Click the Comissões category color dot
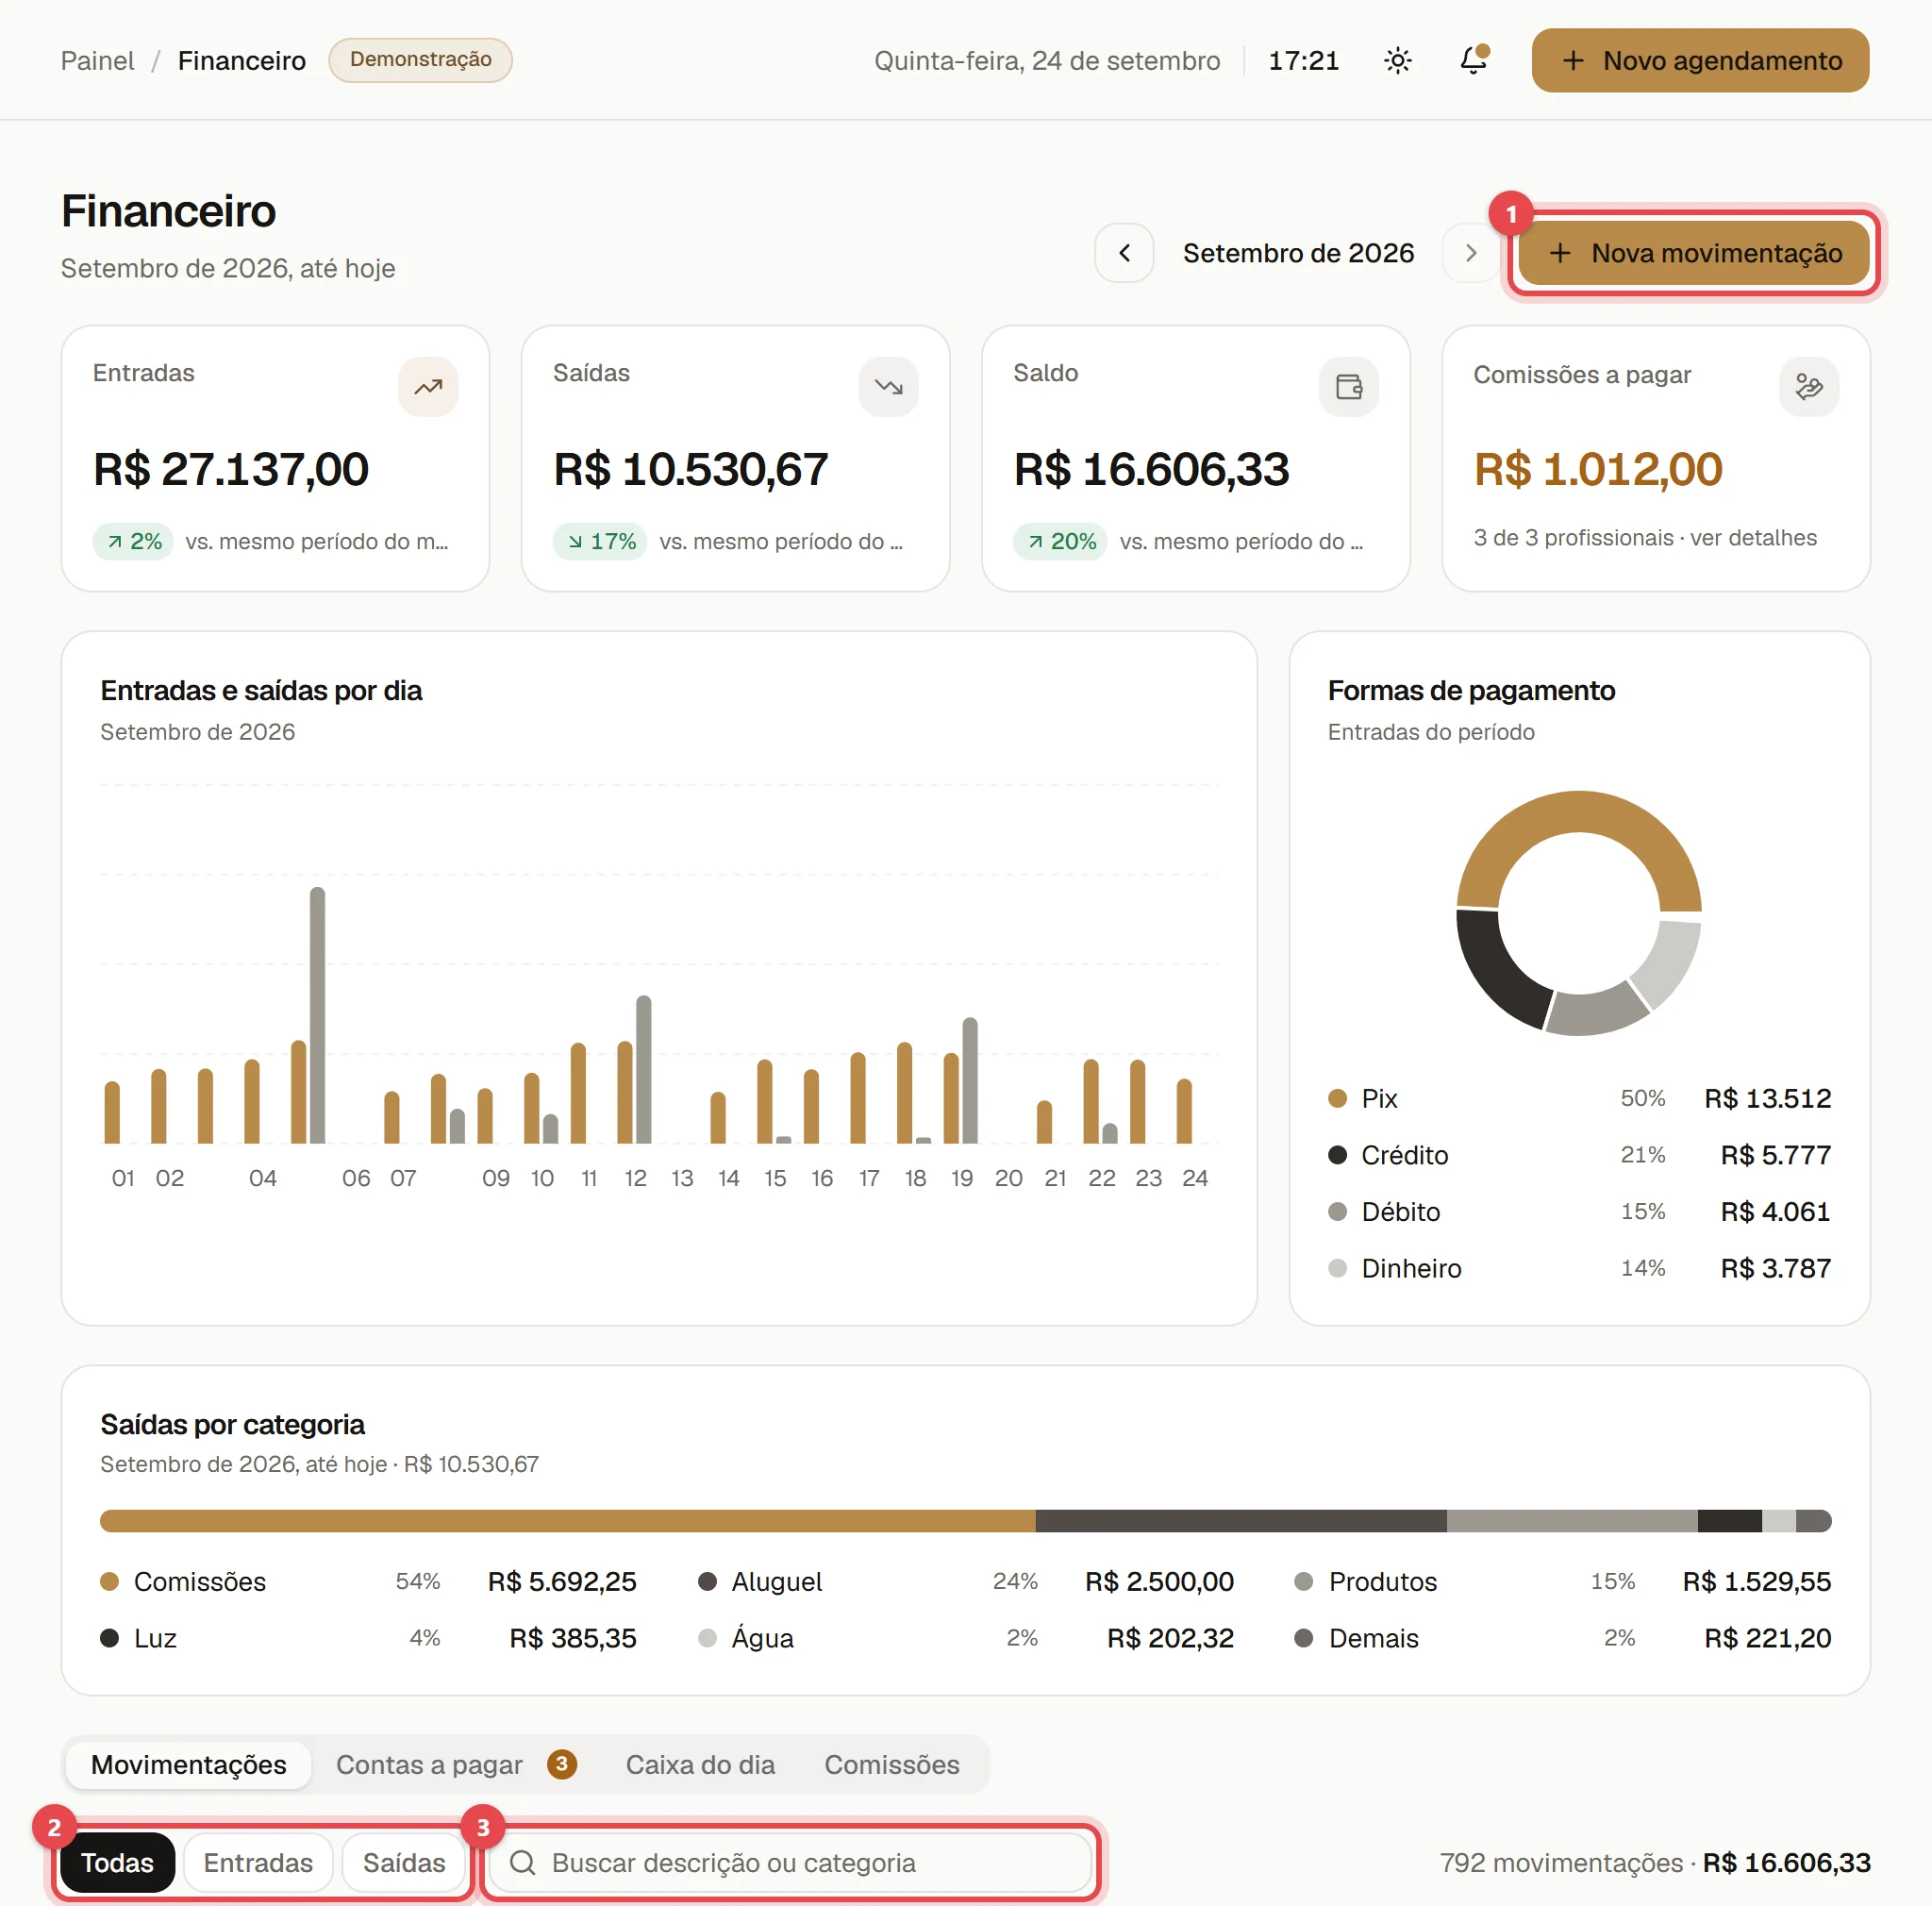The height and width of the screenshot is (1906, 1932). pos(110,1581)
